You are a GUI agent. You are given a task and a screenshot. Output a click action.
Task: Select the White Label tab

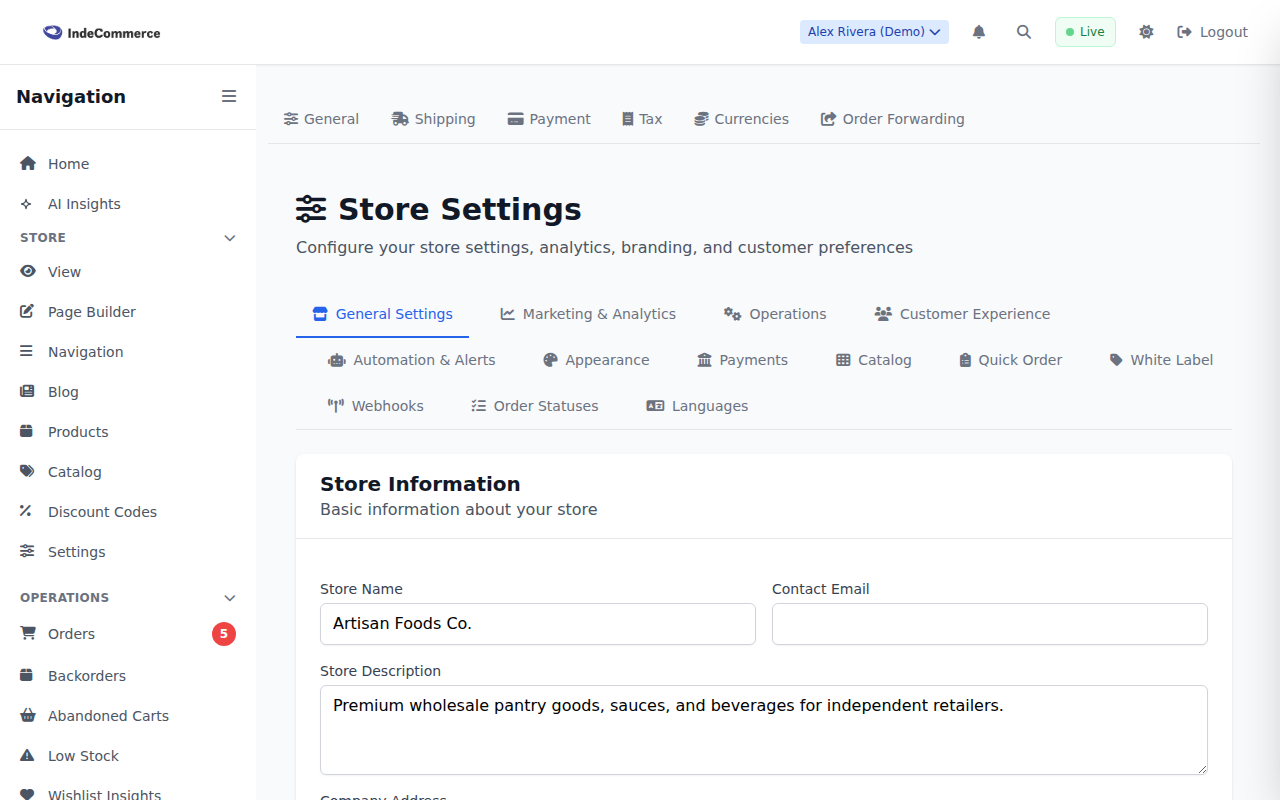[1161, 360]
